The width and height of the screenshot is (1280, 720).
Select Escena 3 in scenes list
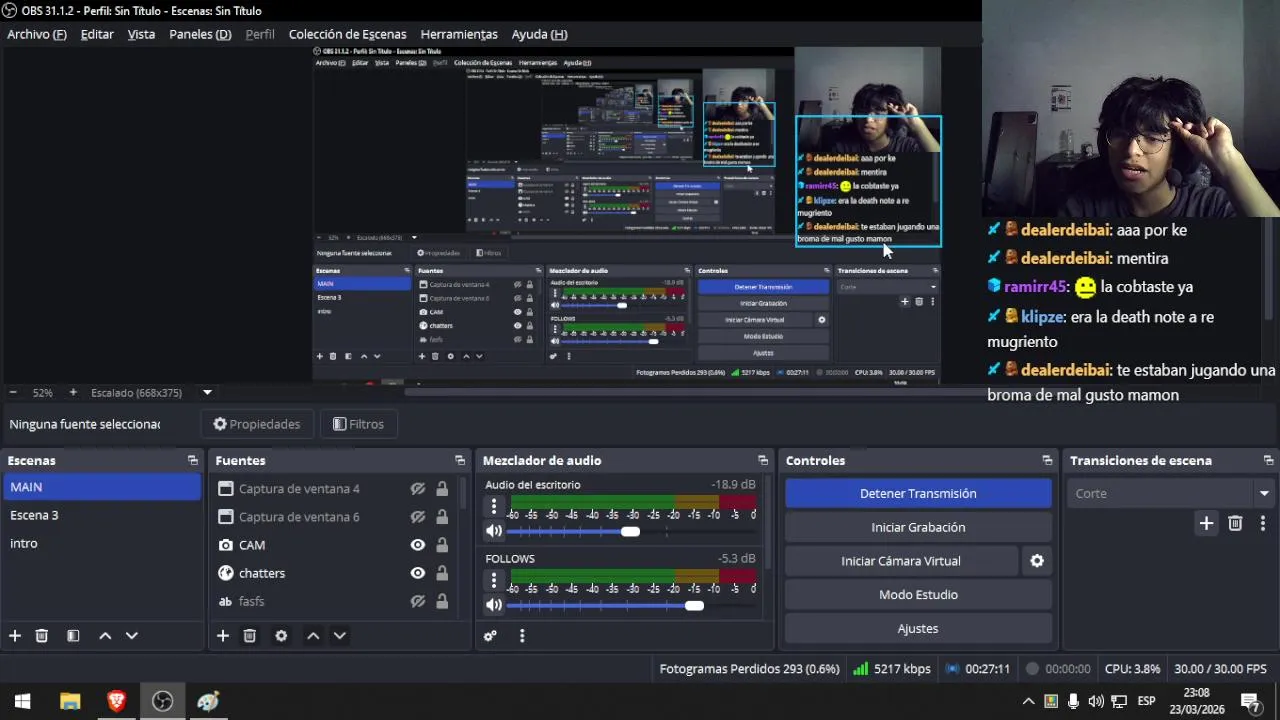point(102,515)
